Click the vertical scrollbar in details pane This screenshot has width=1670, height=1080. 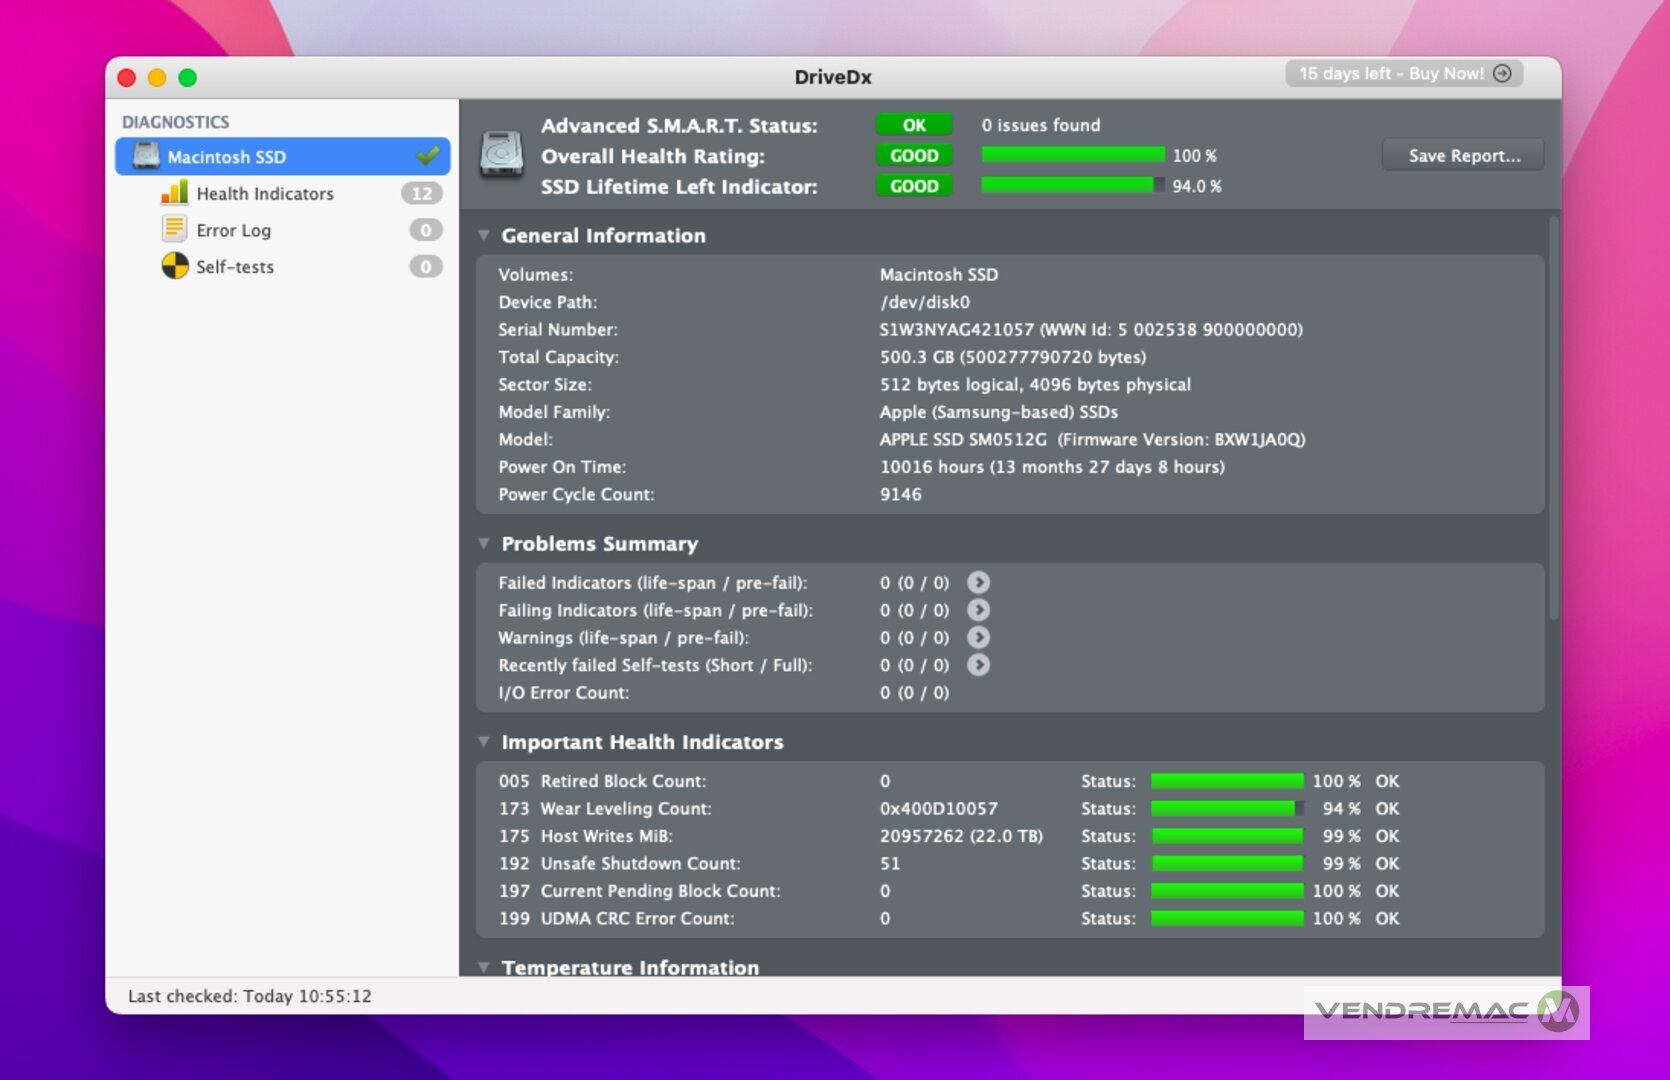[x=1552, y=420]
